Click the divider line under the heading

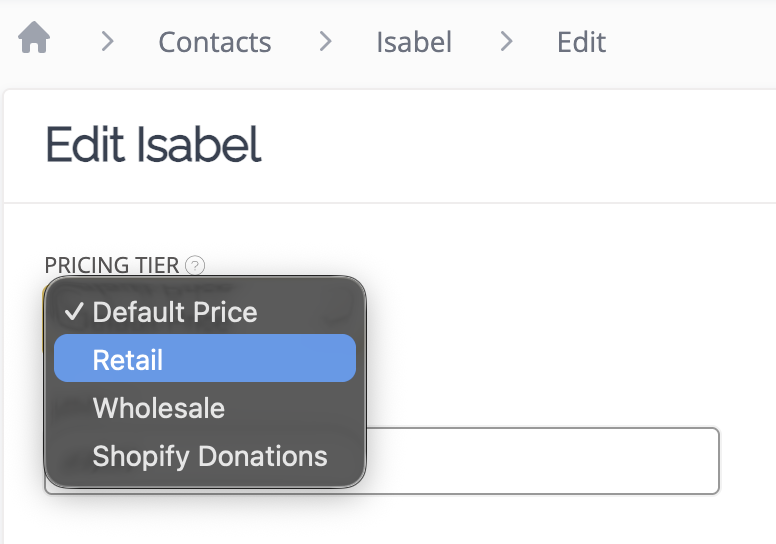click(x=400, y=203)
